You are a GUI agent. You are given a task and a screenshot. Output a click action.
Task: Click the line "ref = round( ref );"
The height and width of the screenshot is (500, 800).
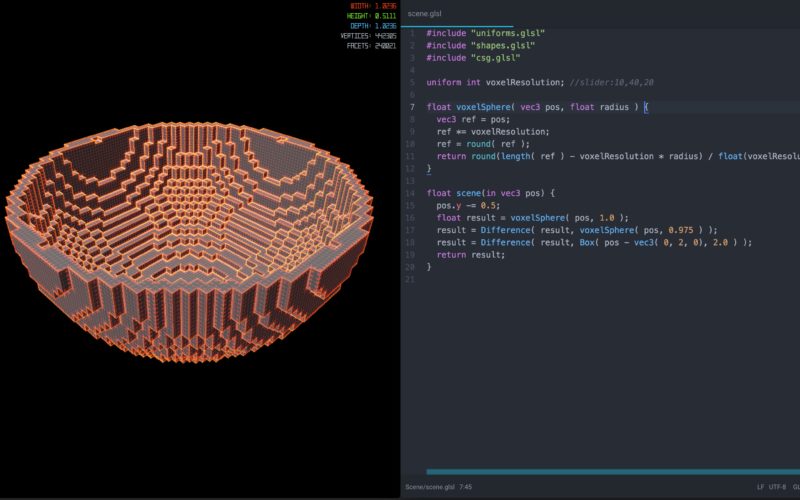[483, 144]
